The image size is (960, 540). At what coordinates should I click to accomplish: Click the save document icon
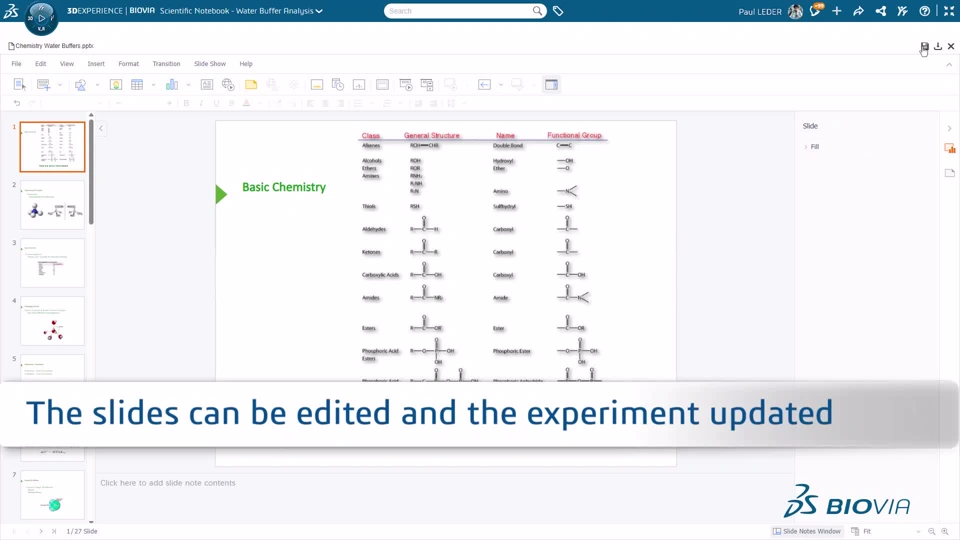point(925,47)
